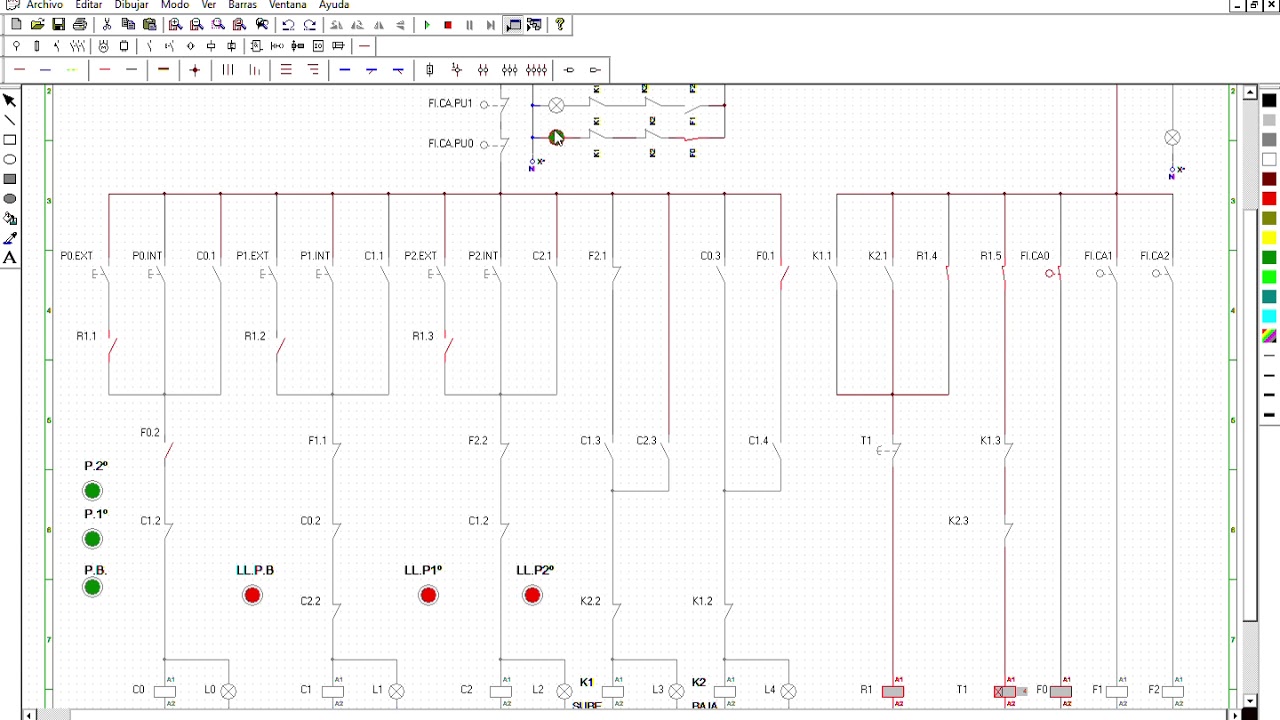Copy the selected components

128,24
